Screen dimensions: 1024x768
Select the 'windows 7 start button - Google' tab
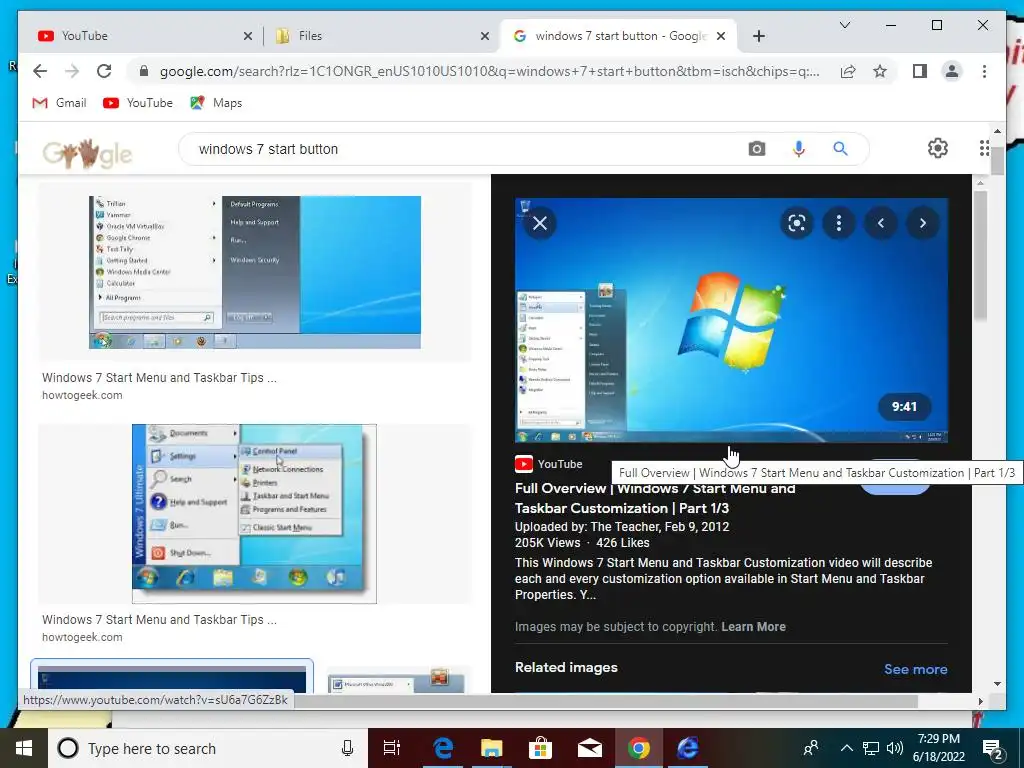point(617,36)
